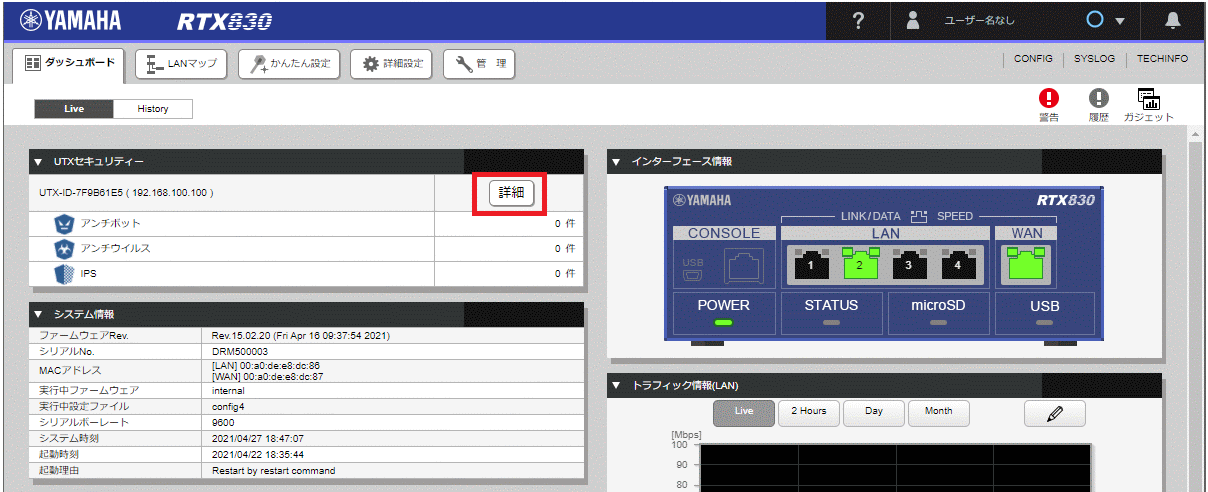Open the 詳細設定 tab
The width and height of the screenshot is (1208, 492).
point(392,64)
